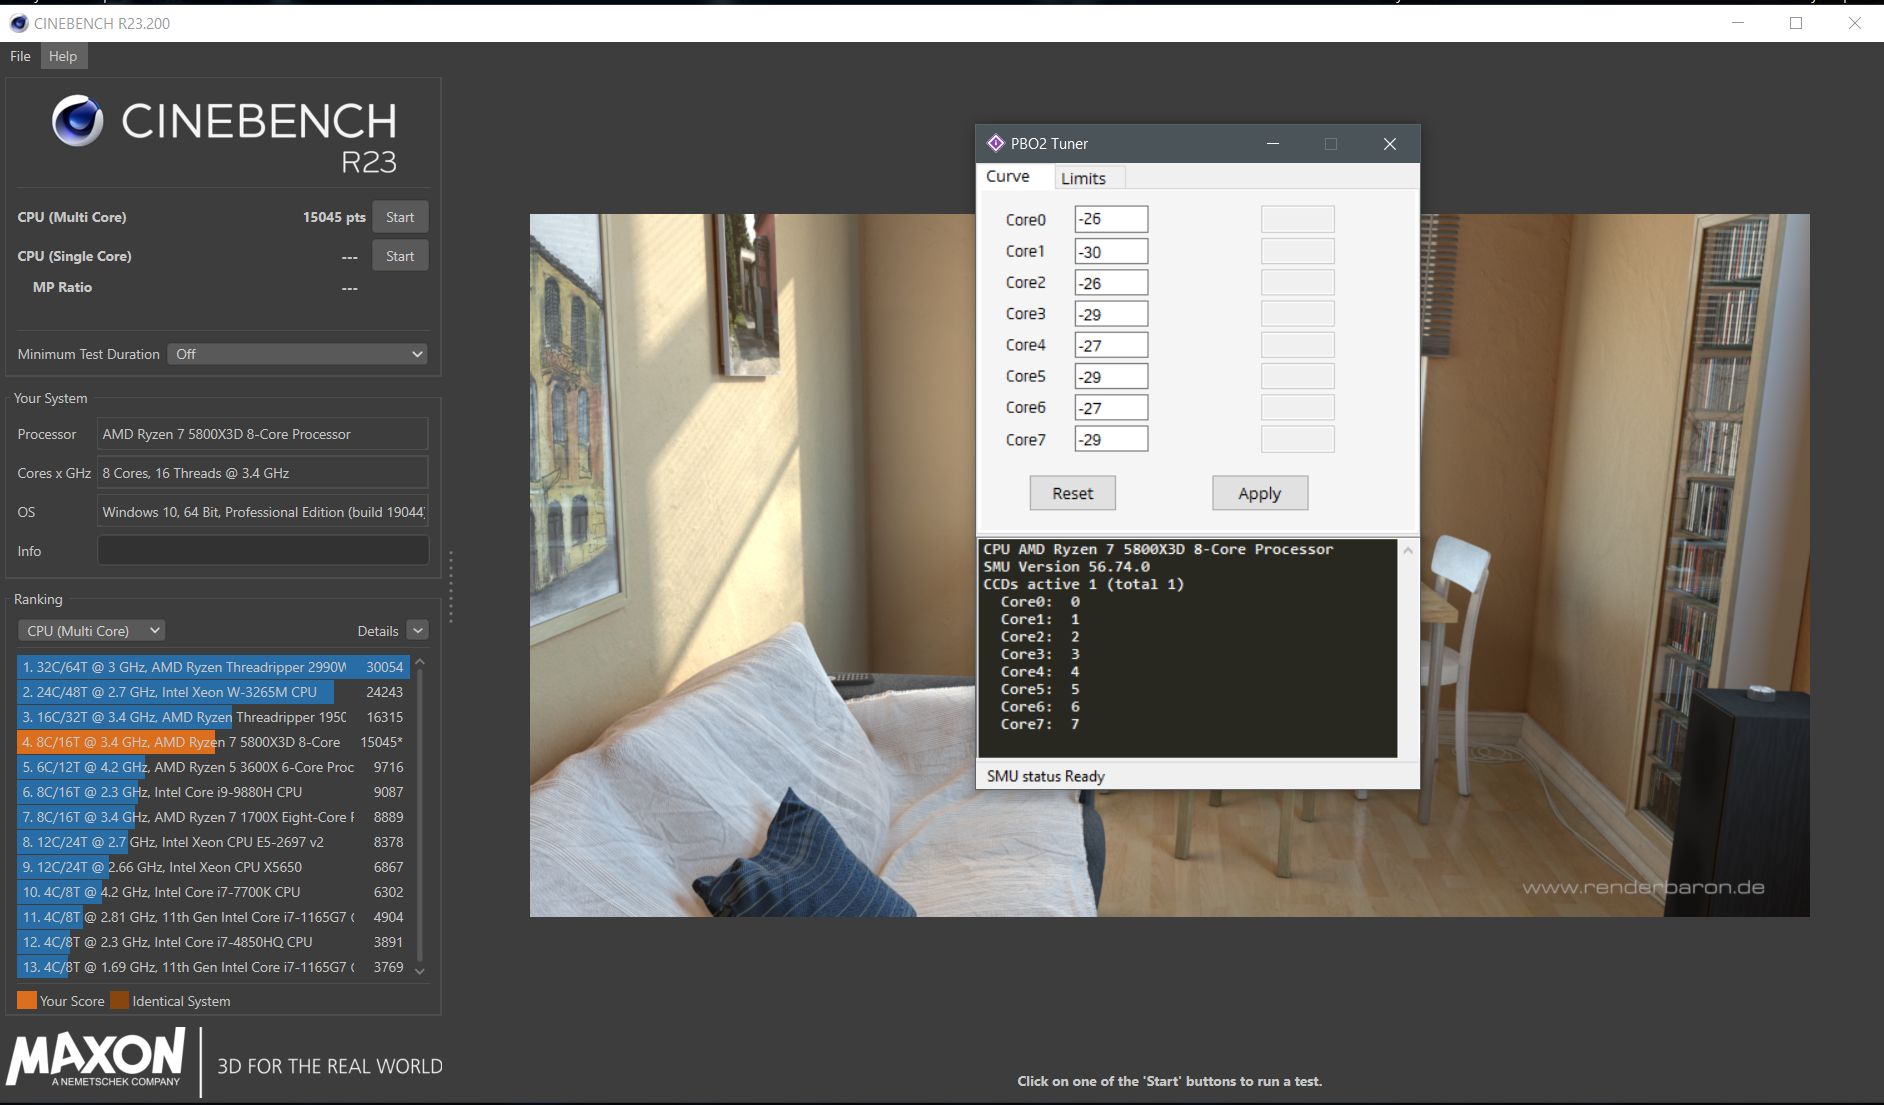Select the Intel Xeon W-3265M ranking row
Image resolution: width=1884 pixels, height=1105 pixels.
click(x=213, y=692)
